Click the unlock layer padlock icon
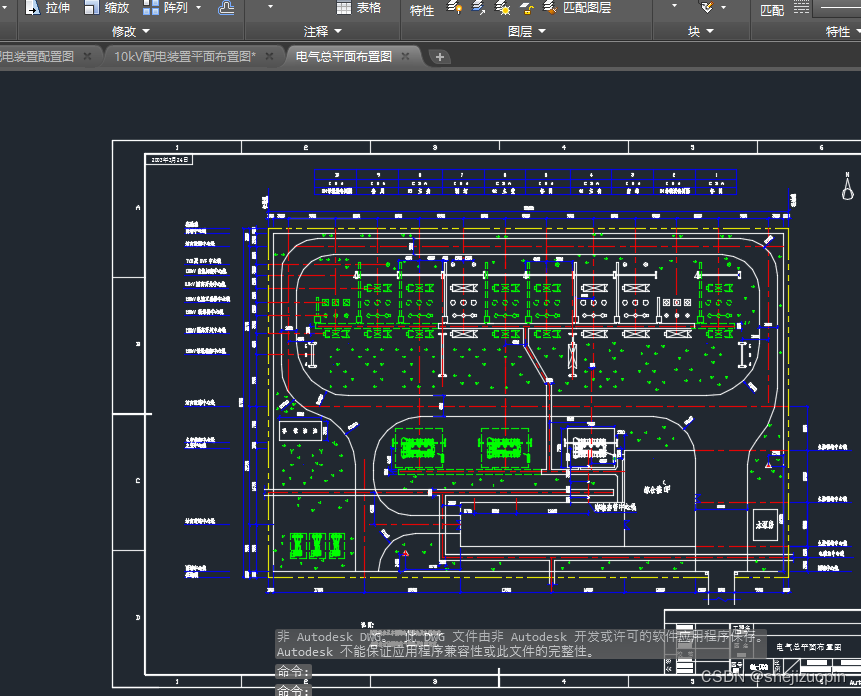861x696 pixels. [x=527, y=8]
